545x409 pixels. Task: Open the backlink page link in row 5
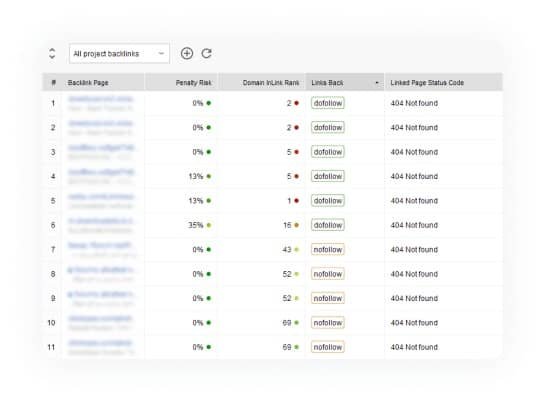tap(101, 196)
